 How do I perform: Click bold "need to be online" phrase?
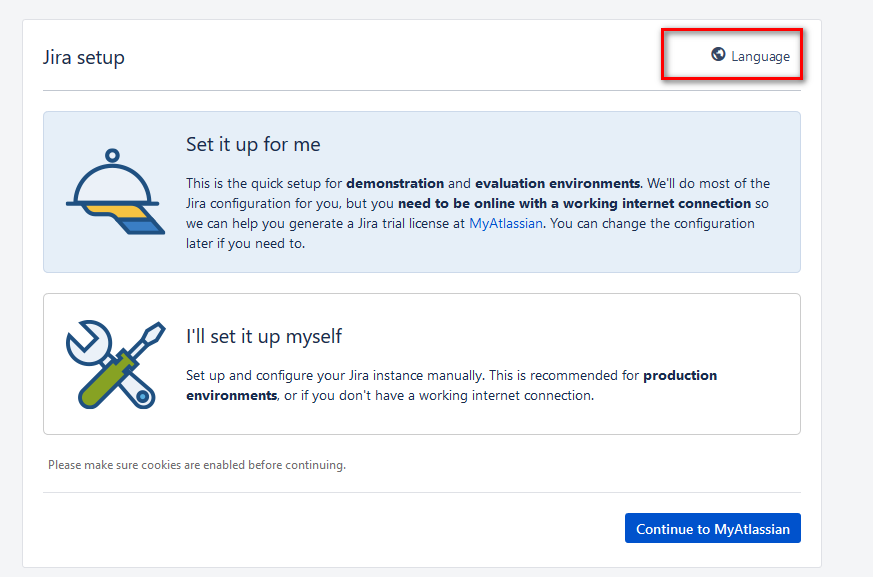(x=444, y=203)
